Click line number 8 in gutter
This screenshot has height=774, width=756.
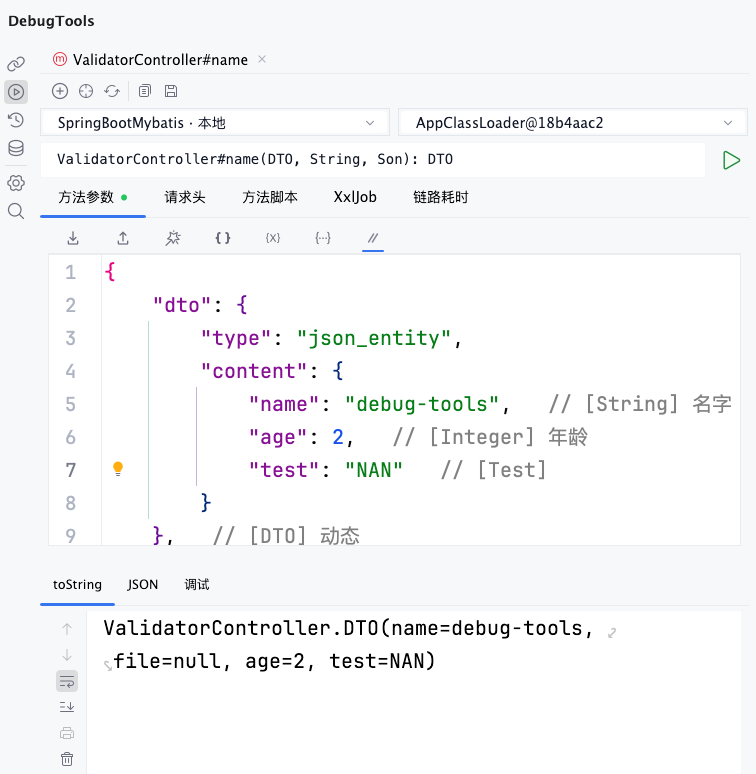point(71,503)
